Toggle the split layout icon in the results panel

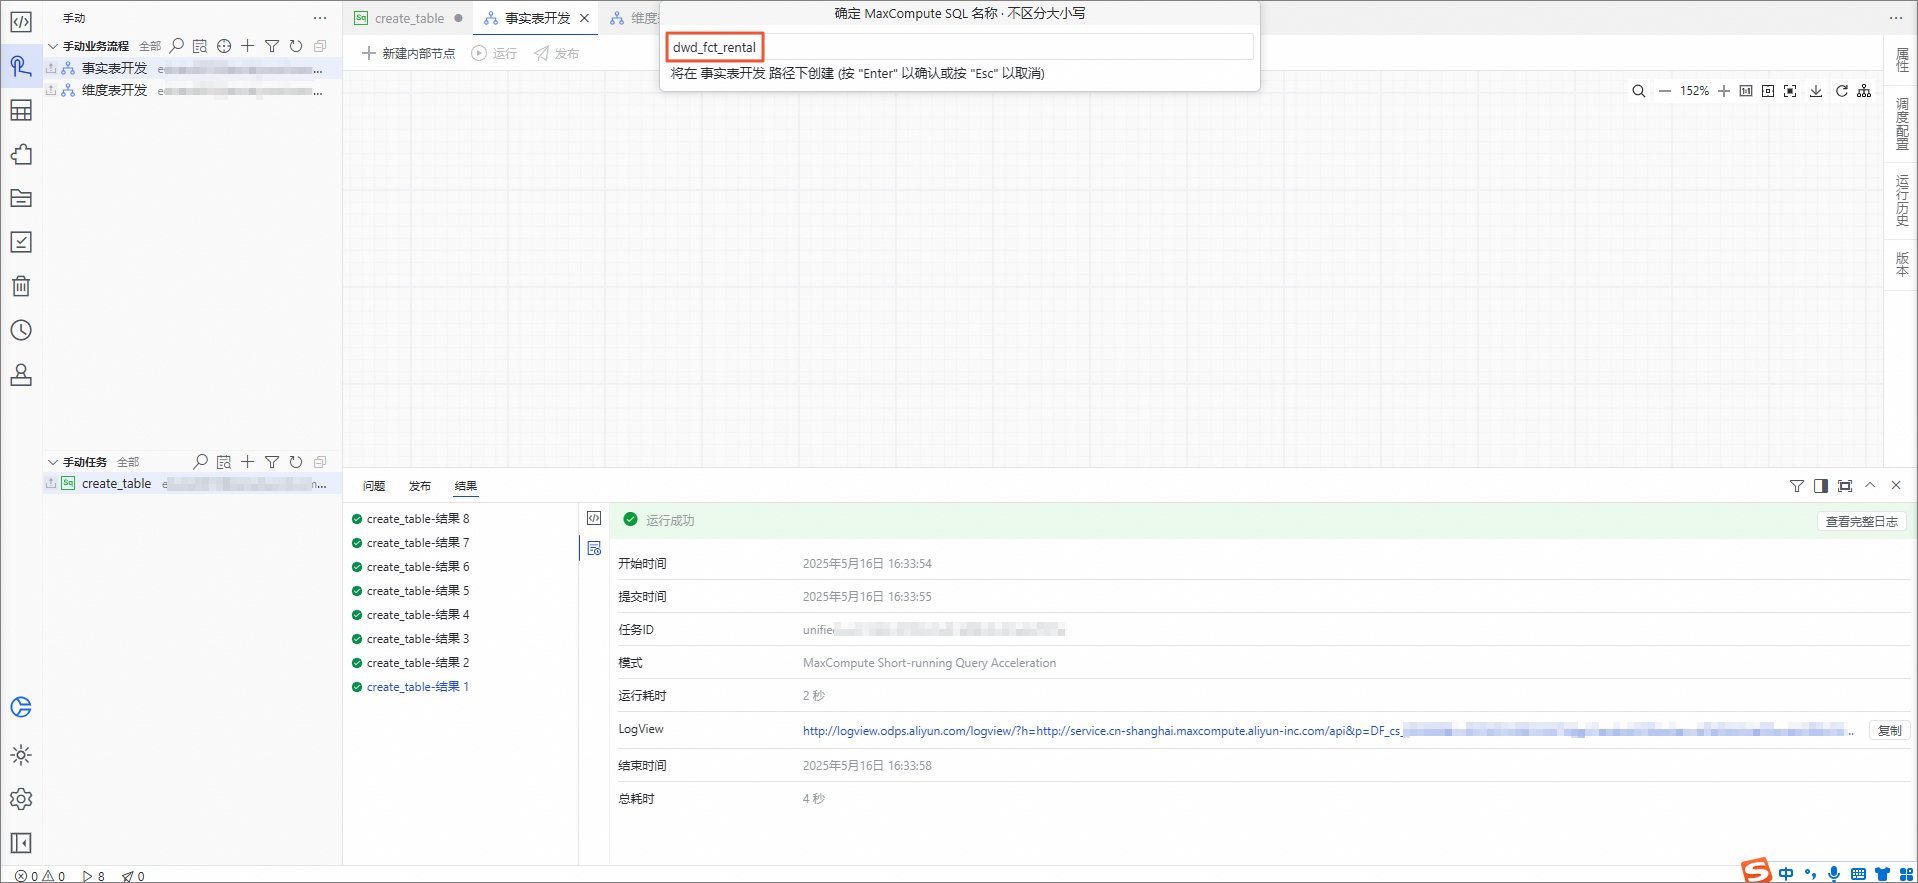[1821, 486]
